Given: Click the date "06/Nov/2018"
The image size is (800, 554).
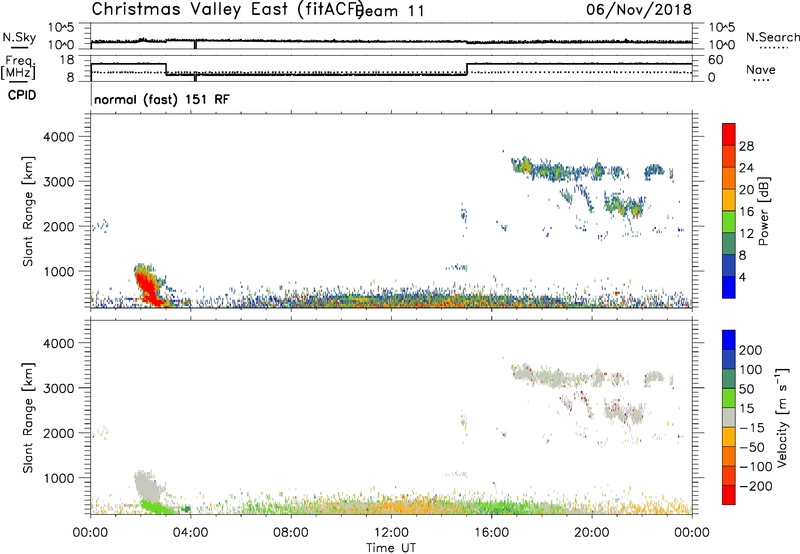Looking at the screenshot, I should tap(639, 9).
